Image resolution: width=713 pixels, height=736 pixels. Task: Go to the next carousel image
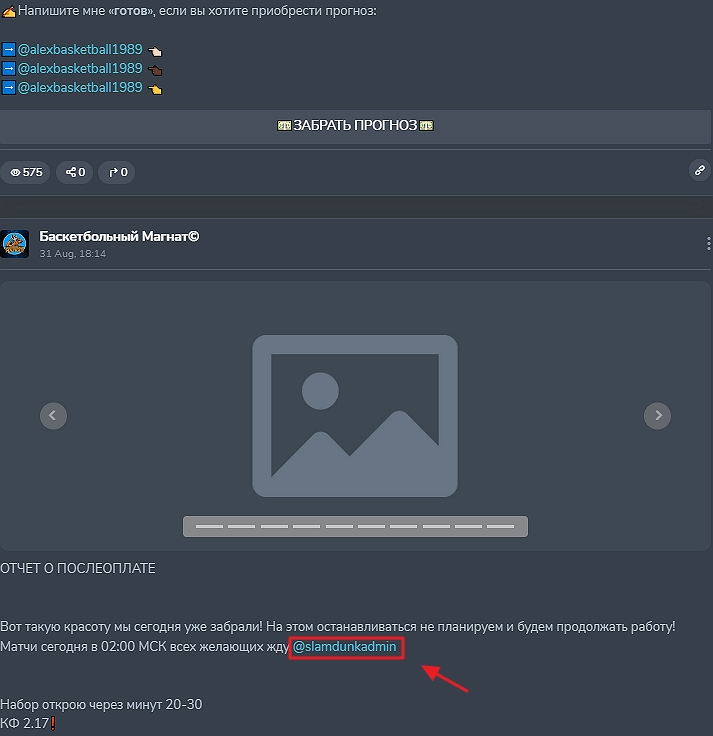(x=657, y=415)
